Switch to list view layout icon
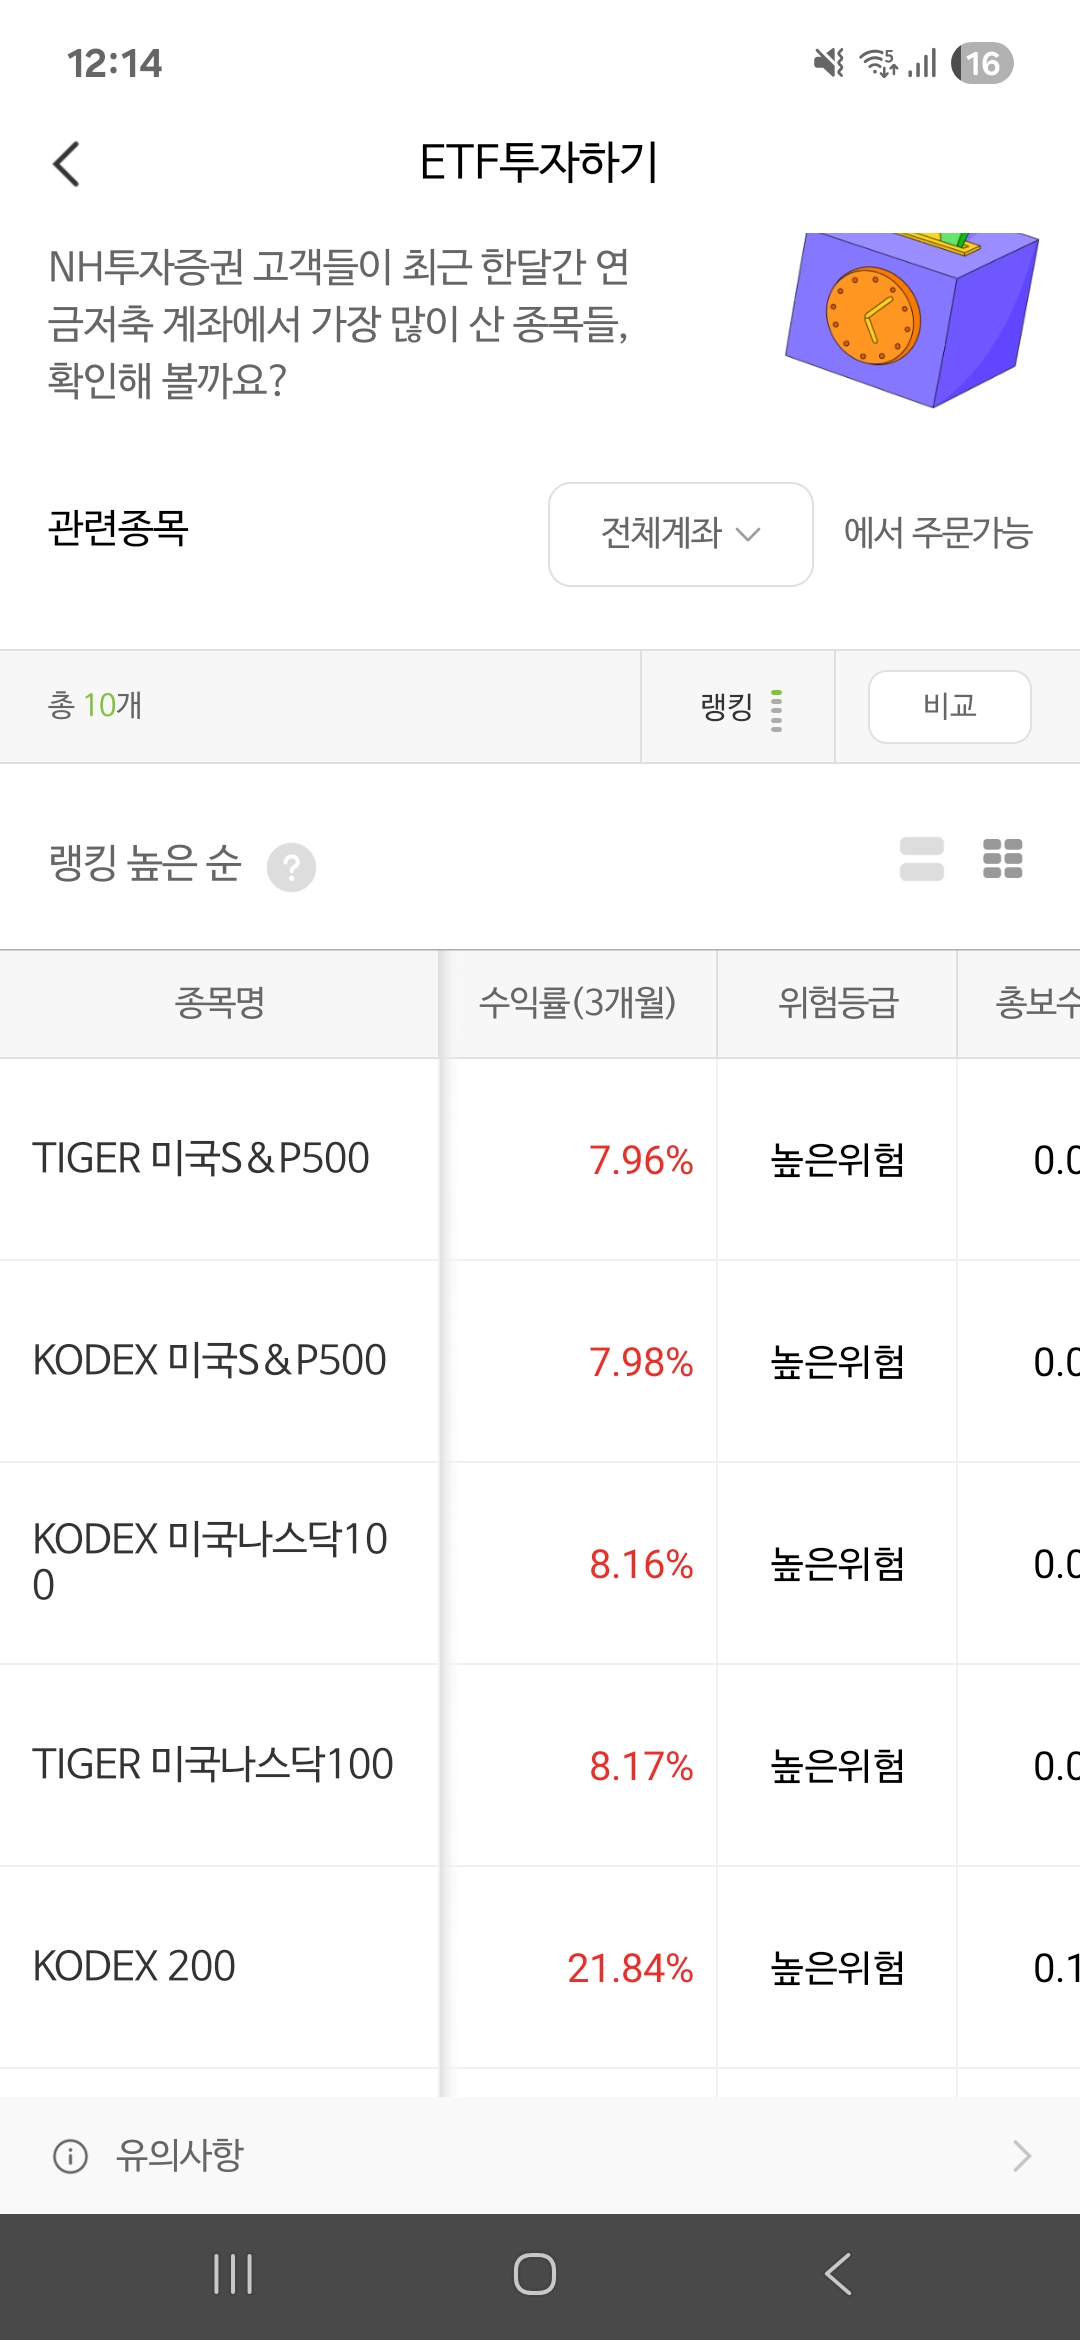The width and height of the screenshot is (1080, 2340). coord(922,859)
